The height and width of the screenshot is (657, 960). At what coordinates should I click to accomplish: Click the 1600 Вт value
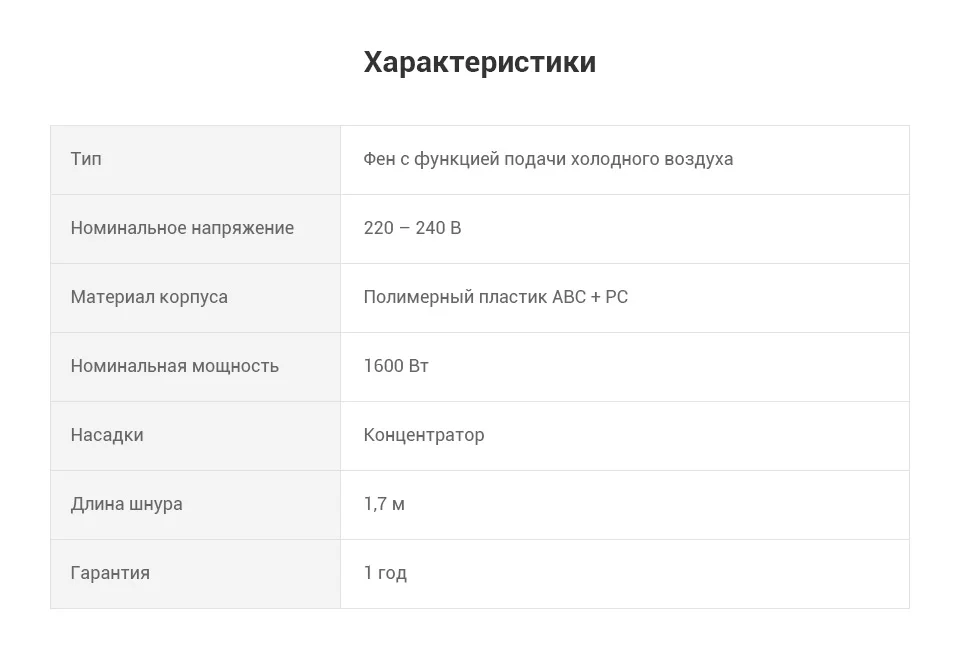(x=396, y=366)
